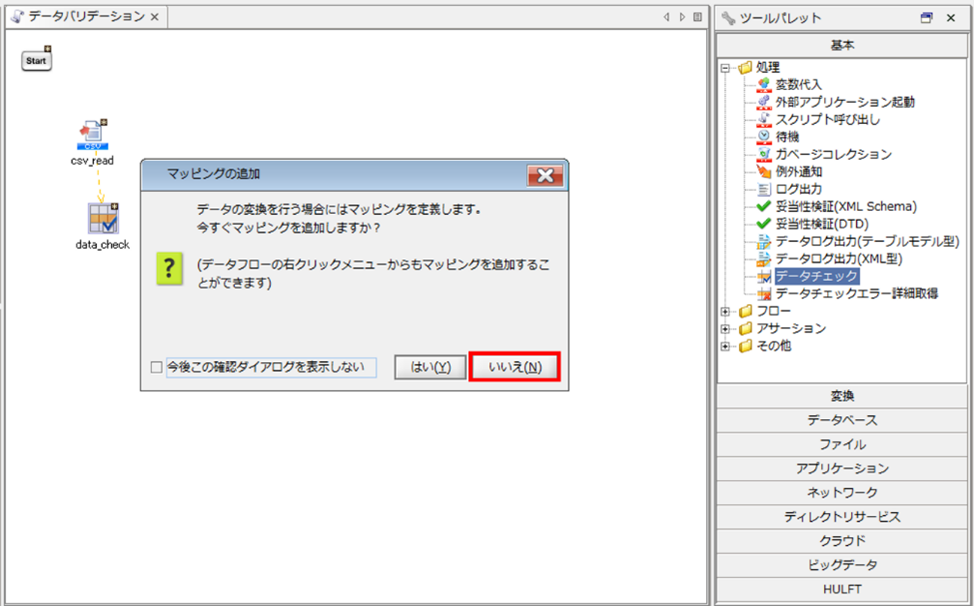Open the 変換 palette category

pyautogui.click(x=842, y=396)
